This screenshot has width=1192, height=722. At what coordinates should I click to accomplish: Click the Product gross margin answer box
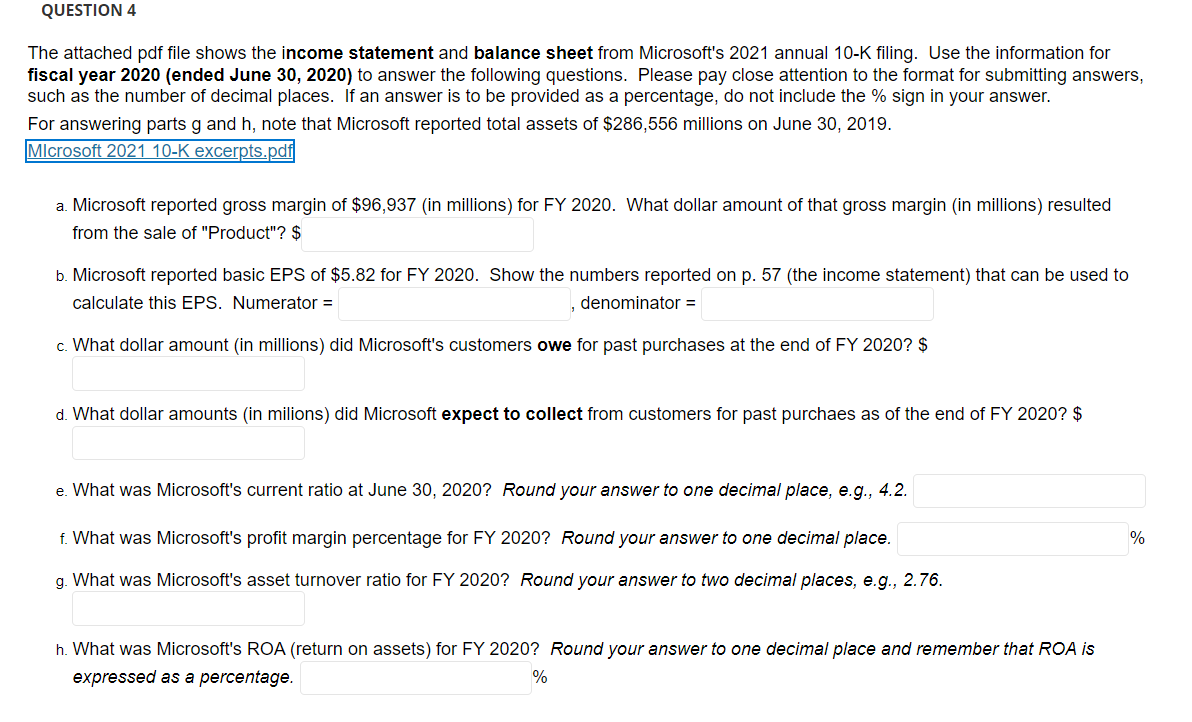pyautogui.click(x=417, y=234)
